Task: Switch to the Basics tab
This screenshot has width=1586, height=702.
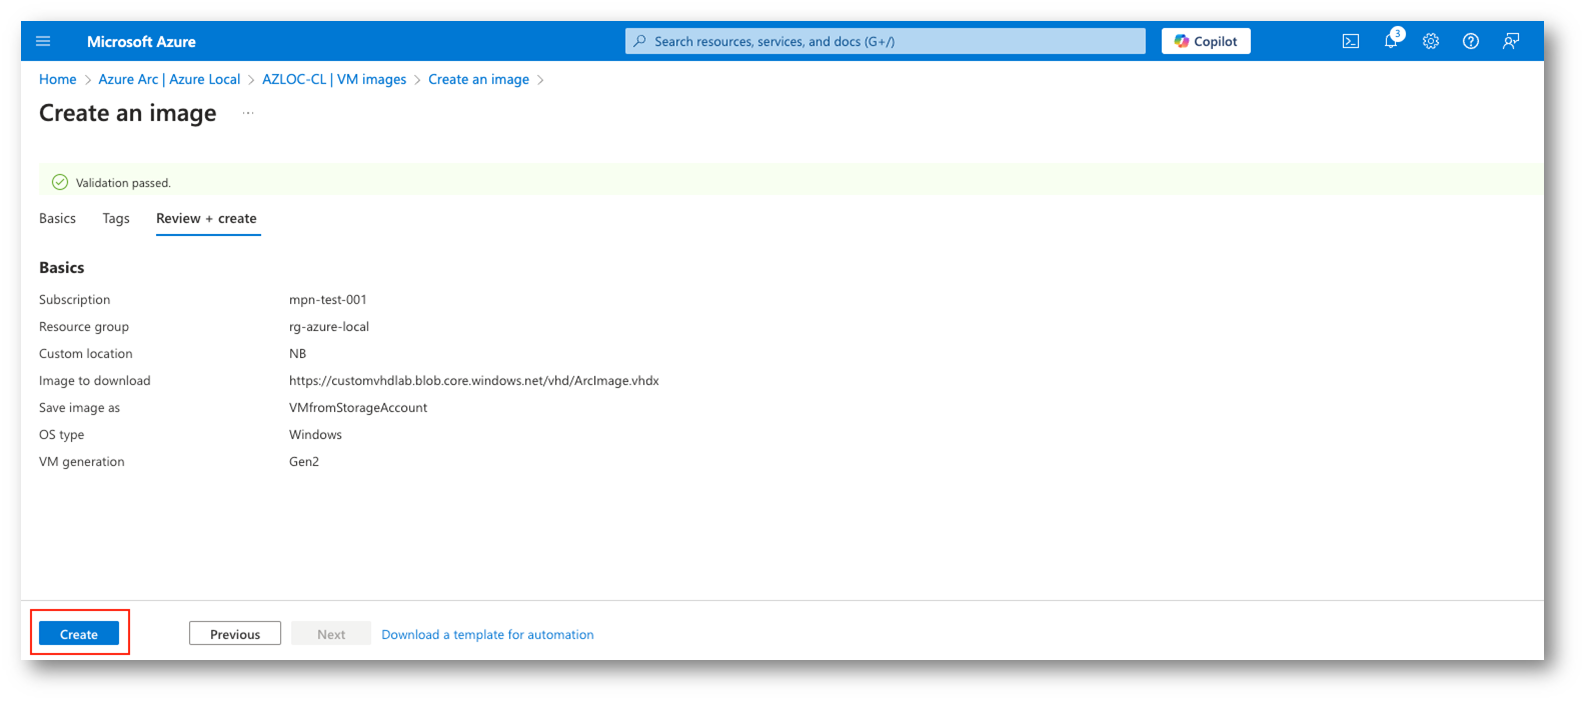Action: tap(57, 218)
